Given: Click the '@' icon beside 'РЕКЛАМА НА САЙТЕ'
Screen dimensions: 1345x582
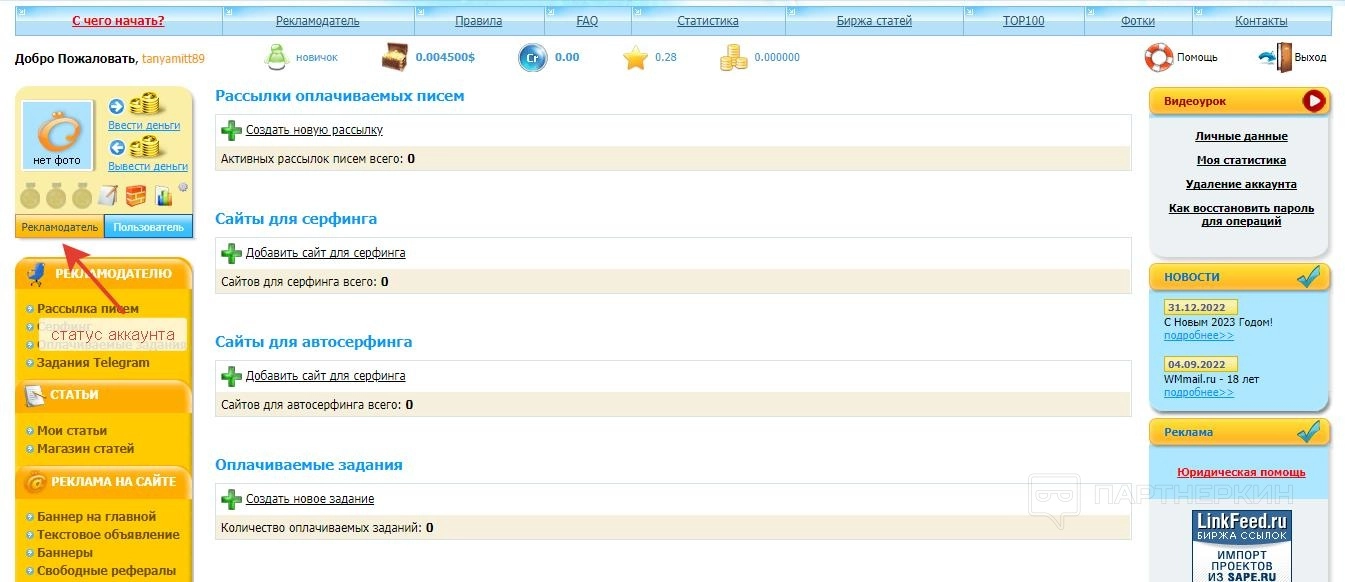Looking at the screenshot, I should [x=36, y=482].
